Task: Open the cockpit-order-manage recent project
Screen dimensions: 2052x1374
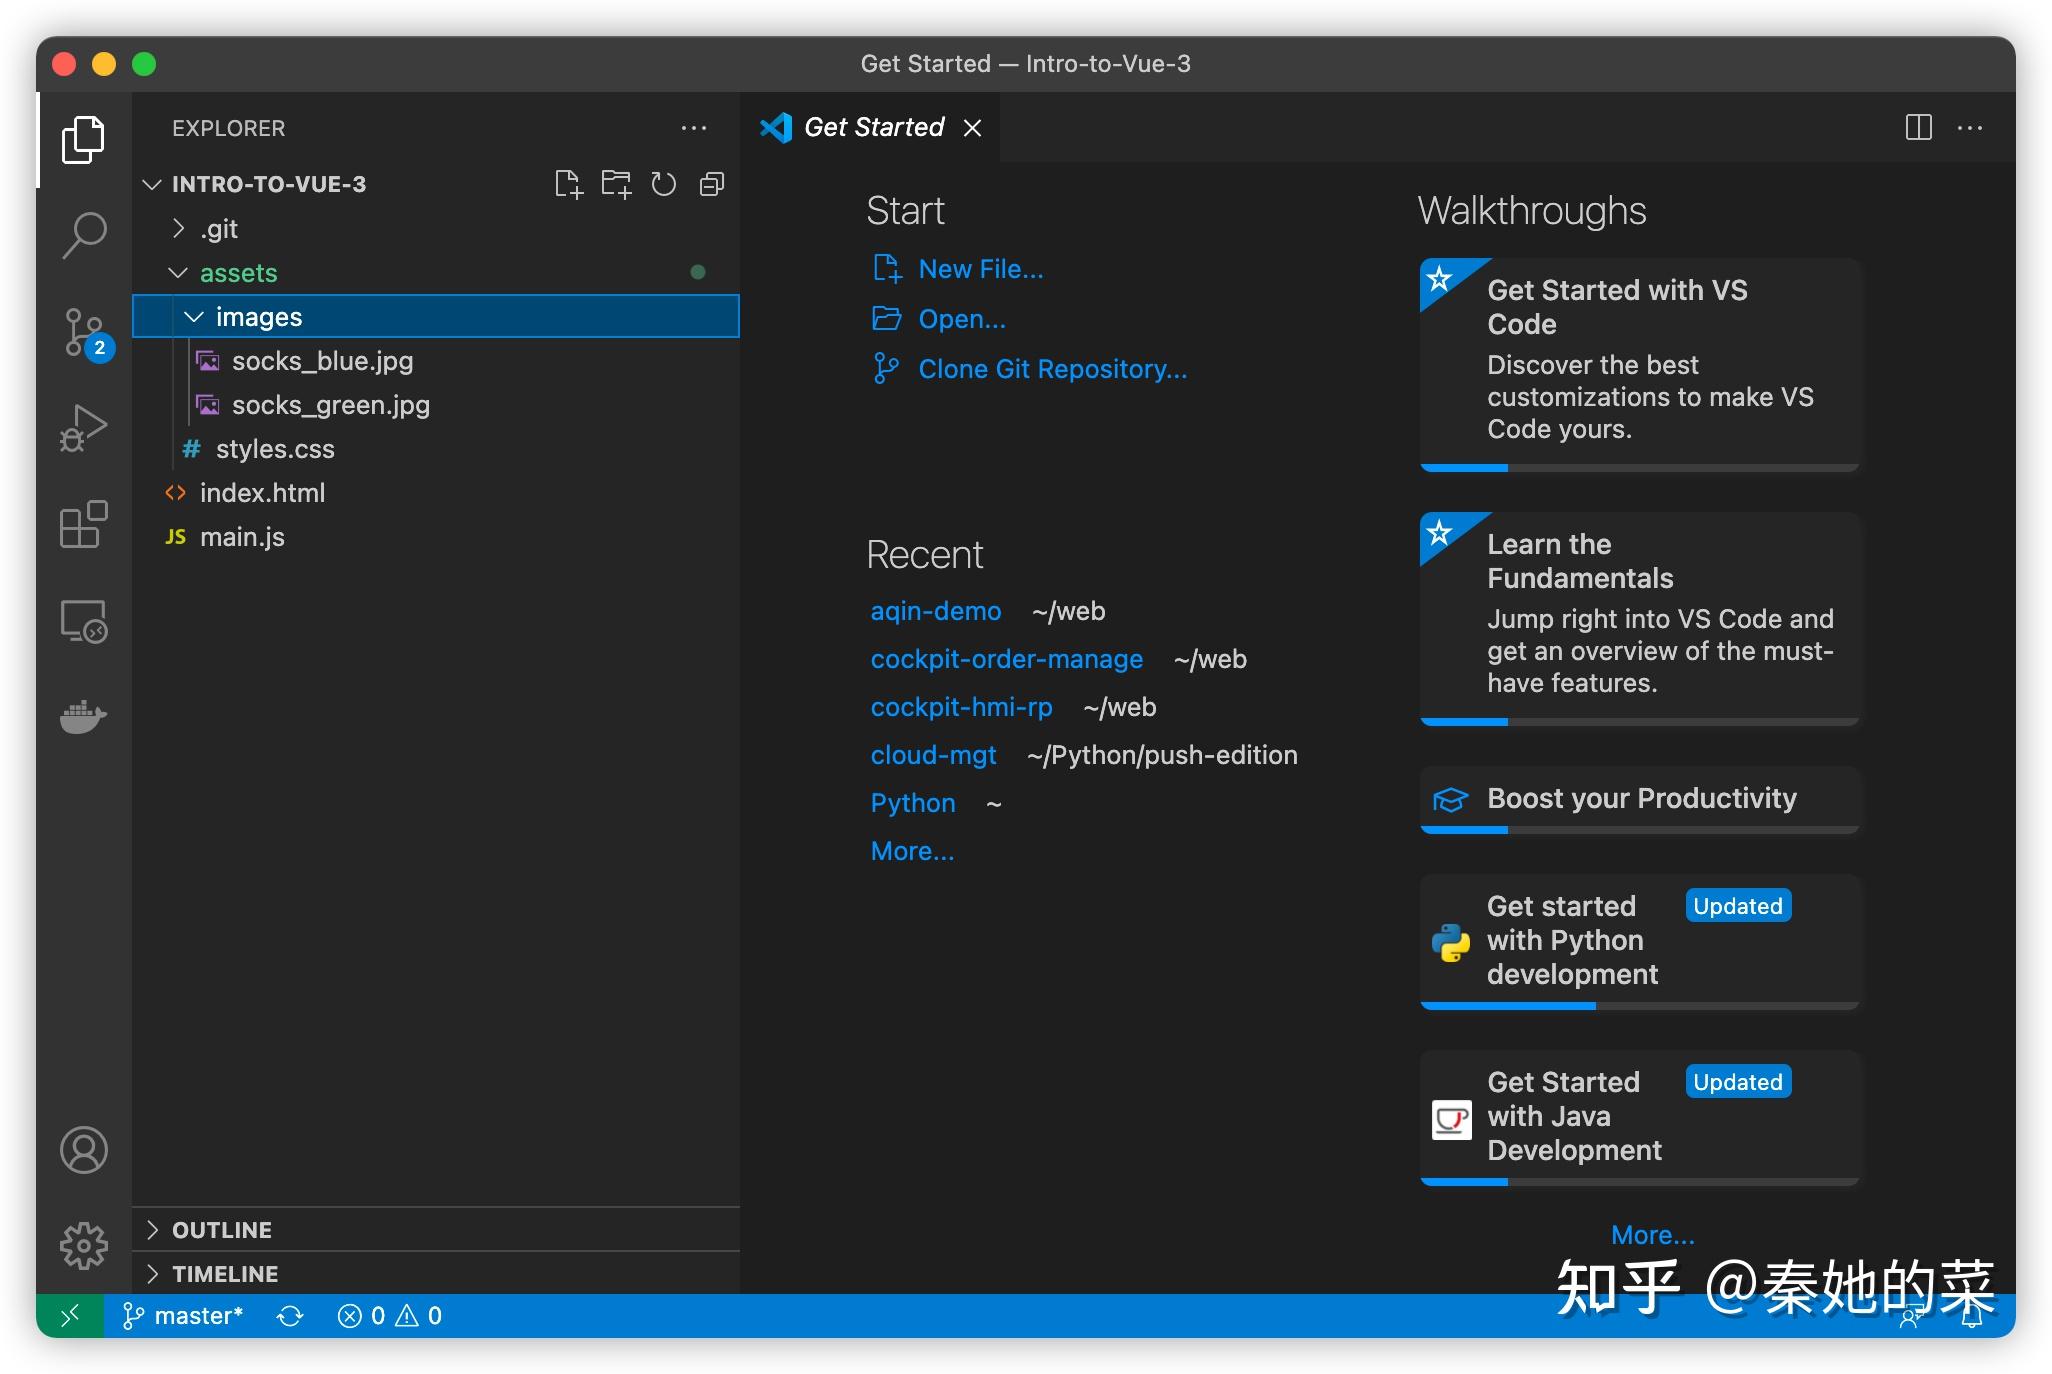Action: click(x=1007, y=658)
